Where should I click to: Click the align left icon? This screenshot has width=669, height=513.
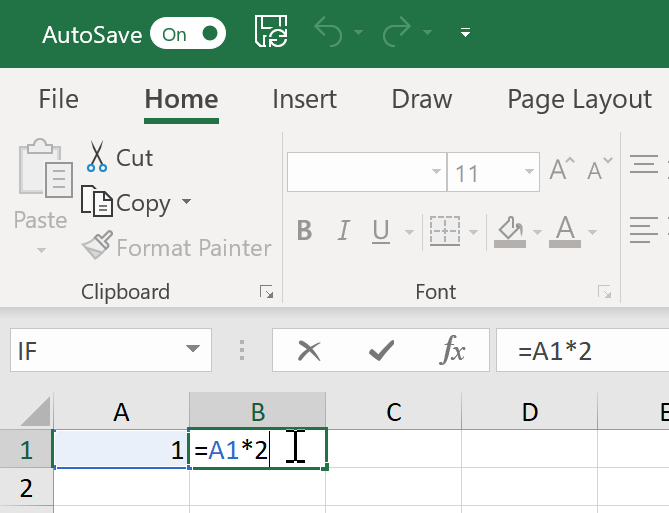tap(644, 230)
